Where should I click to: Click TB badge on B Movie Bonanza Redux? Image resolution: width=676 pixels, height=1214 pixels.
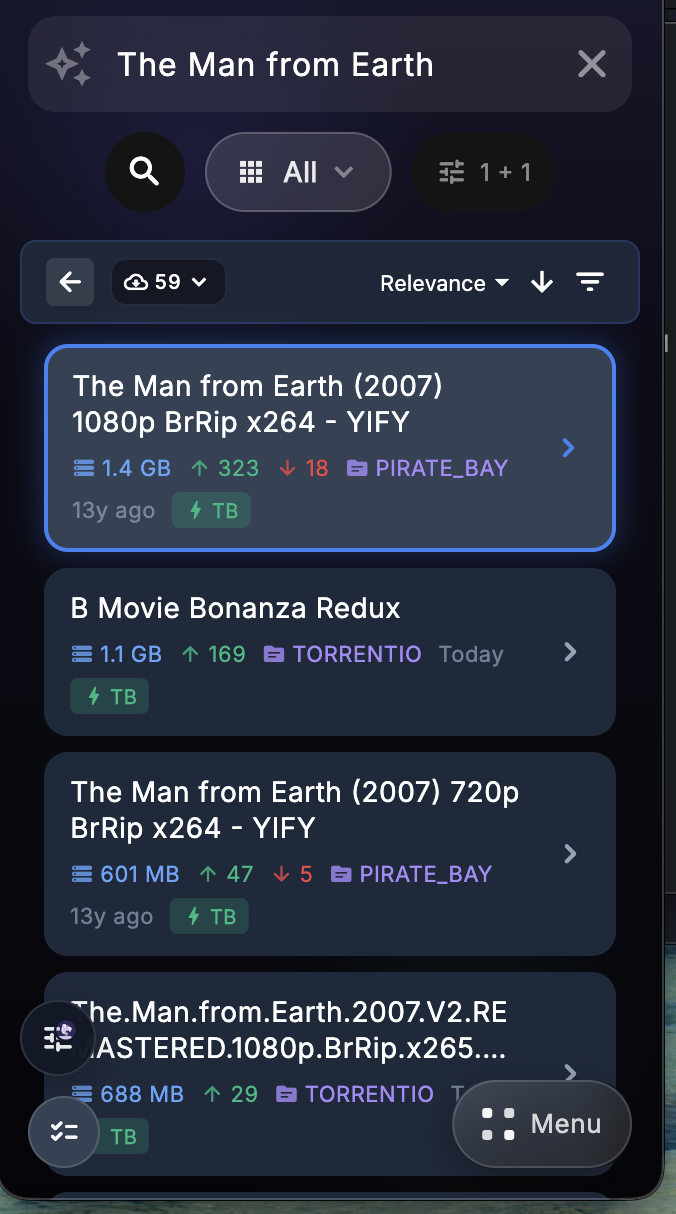[x=110, y=696]
